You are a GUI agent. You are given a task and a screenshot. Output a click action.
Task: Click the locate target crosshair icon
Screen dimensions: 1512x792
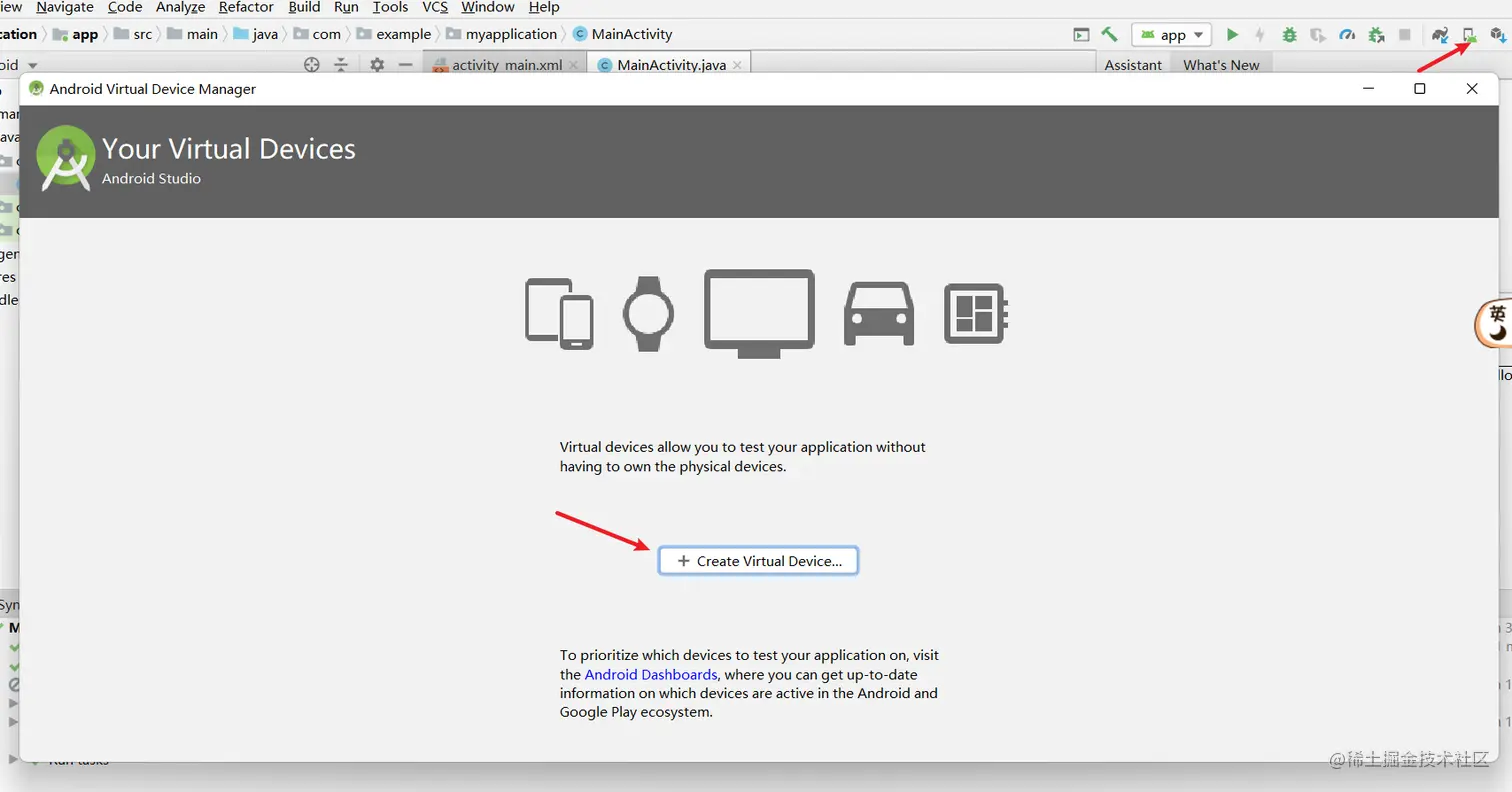pyautogui.click(x=312, y=65)
